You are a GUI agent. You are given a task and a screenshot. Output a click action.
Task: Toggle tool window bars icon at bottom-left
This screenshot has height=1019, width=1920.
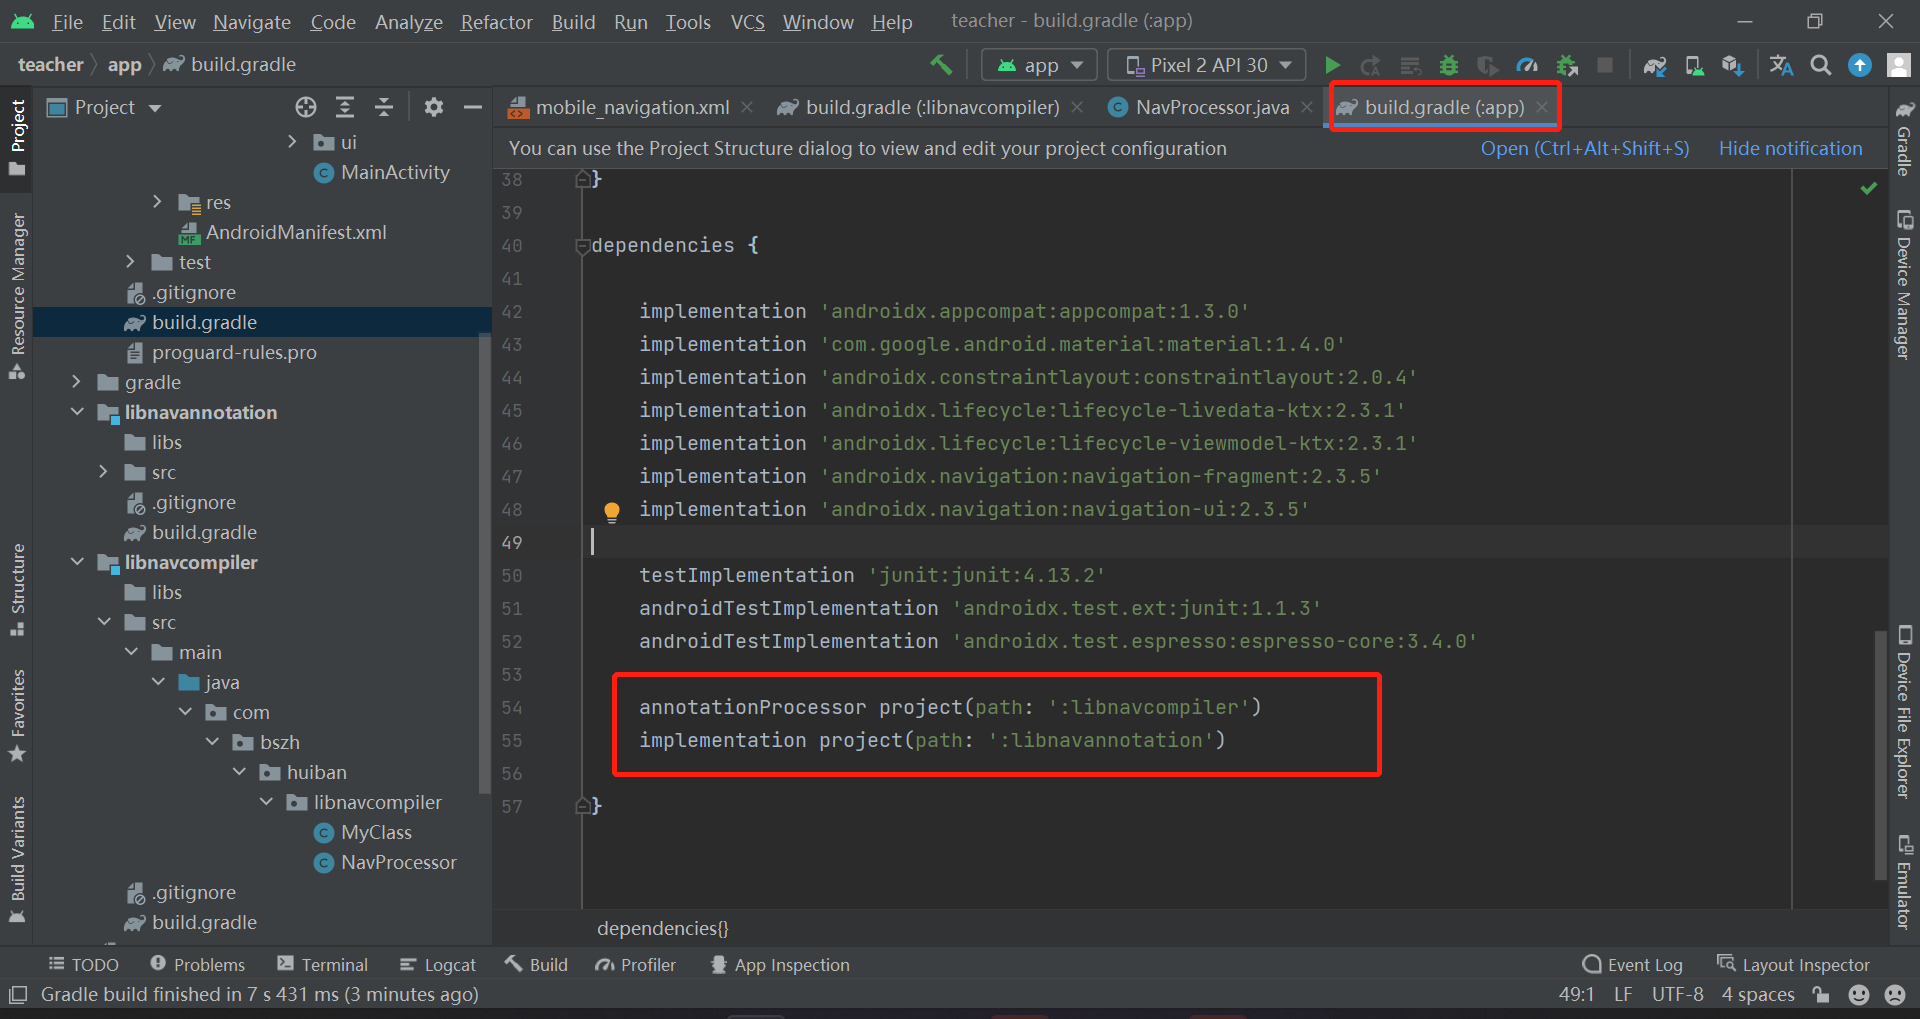pyautogui.click(x=17, y=994)
